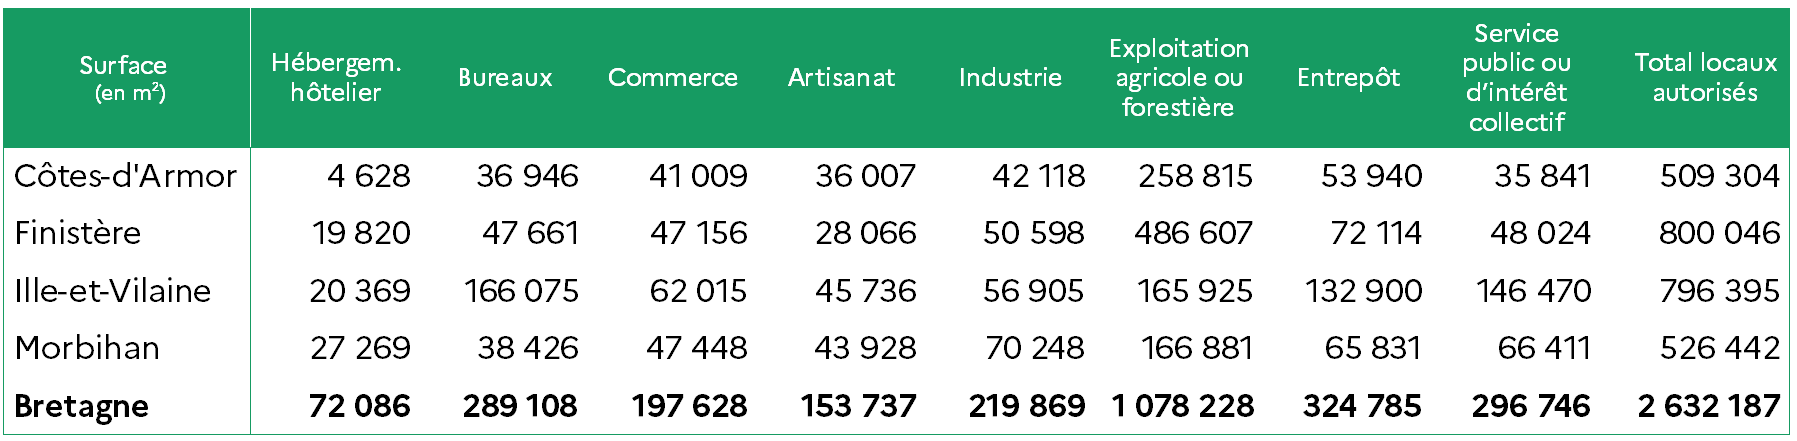Click the 70 248 Morbihan Industrie value

coord(1034,348)
